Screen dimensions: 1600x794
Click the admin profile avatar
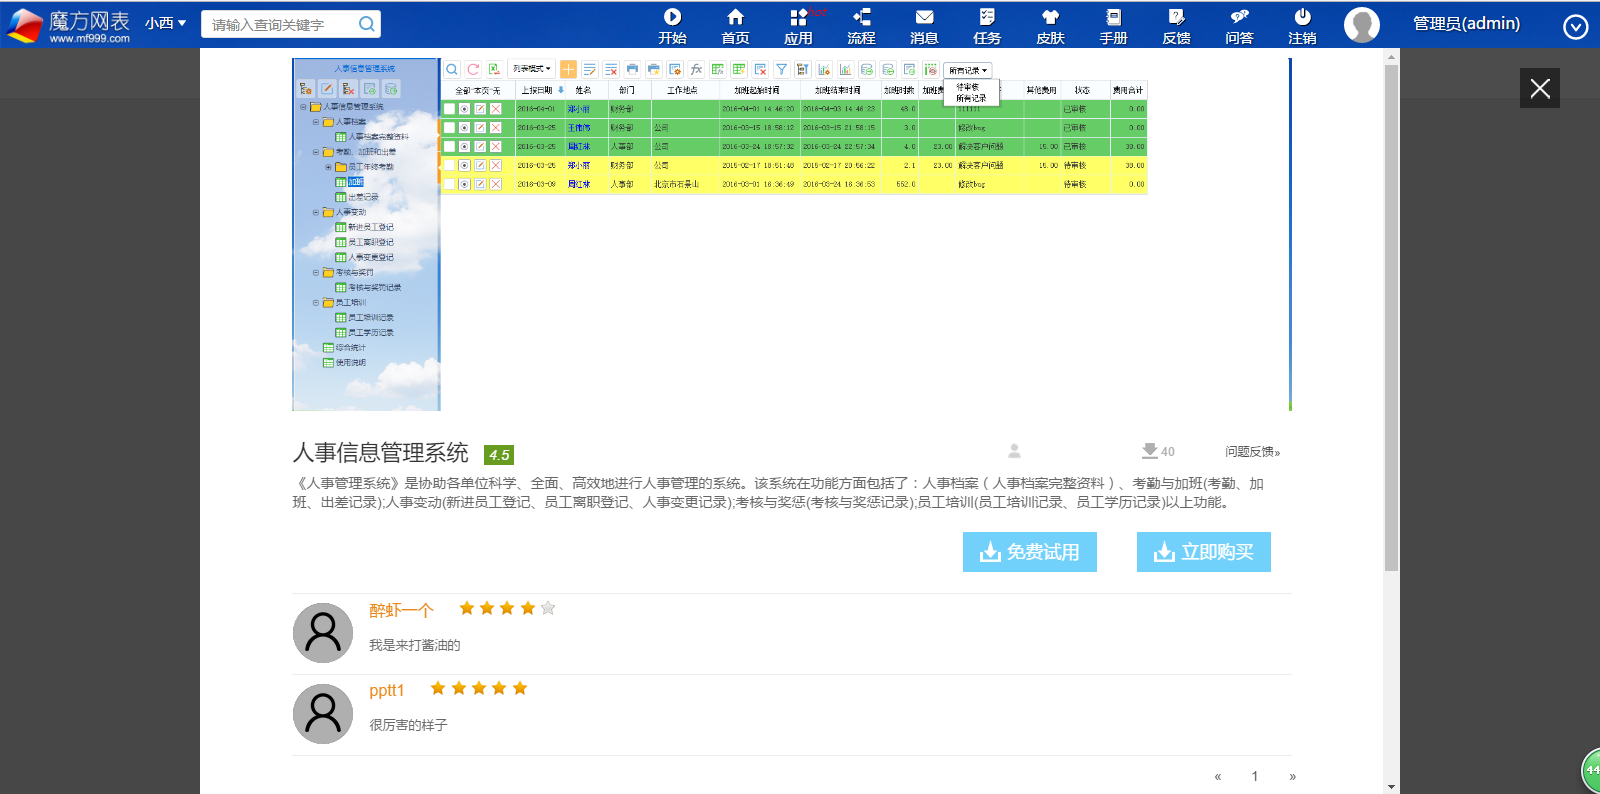1362,25
